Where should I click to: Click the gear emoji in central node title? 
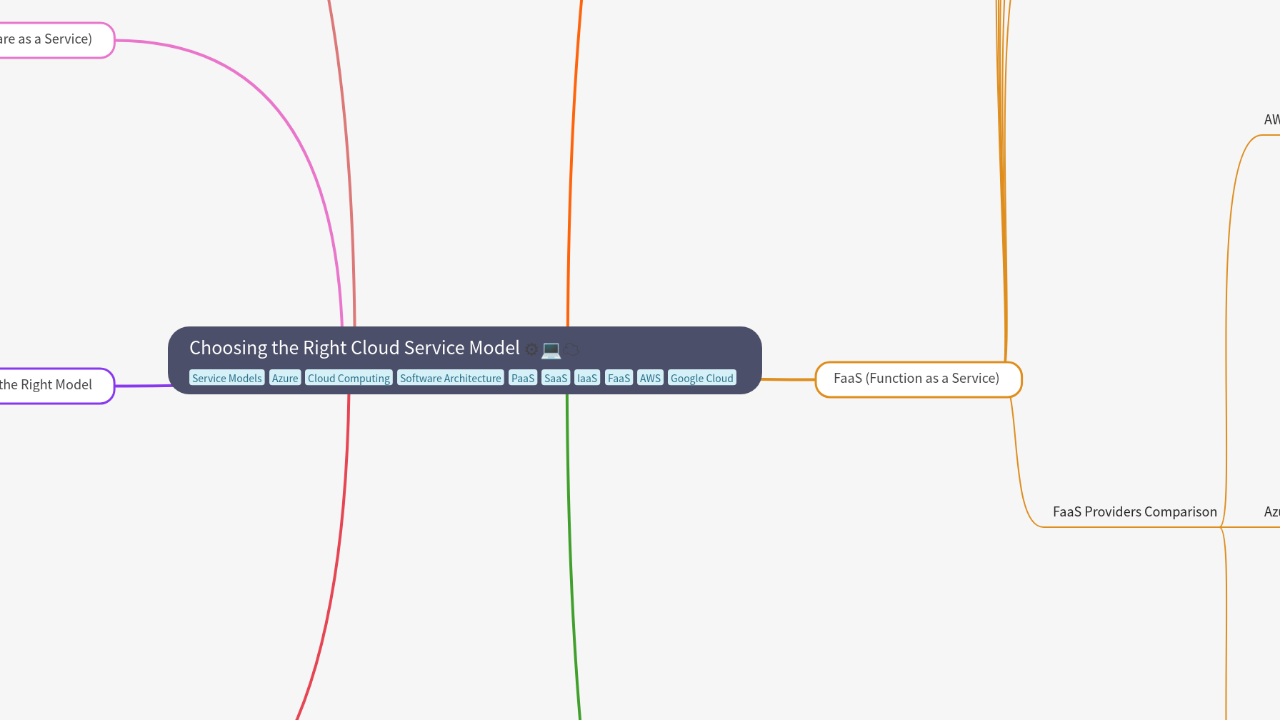tap(532, 349)
